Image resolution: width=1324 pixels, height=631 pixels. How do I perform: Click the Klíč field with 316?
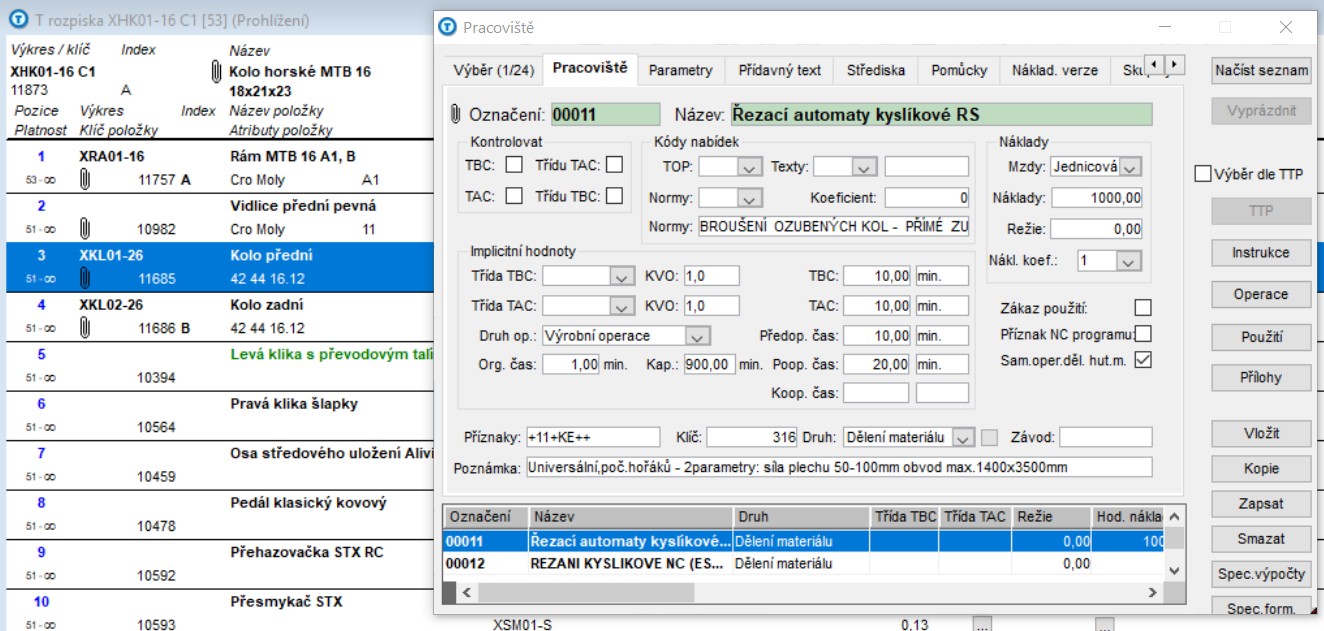tap(753, 437)
